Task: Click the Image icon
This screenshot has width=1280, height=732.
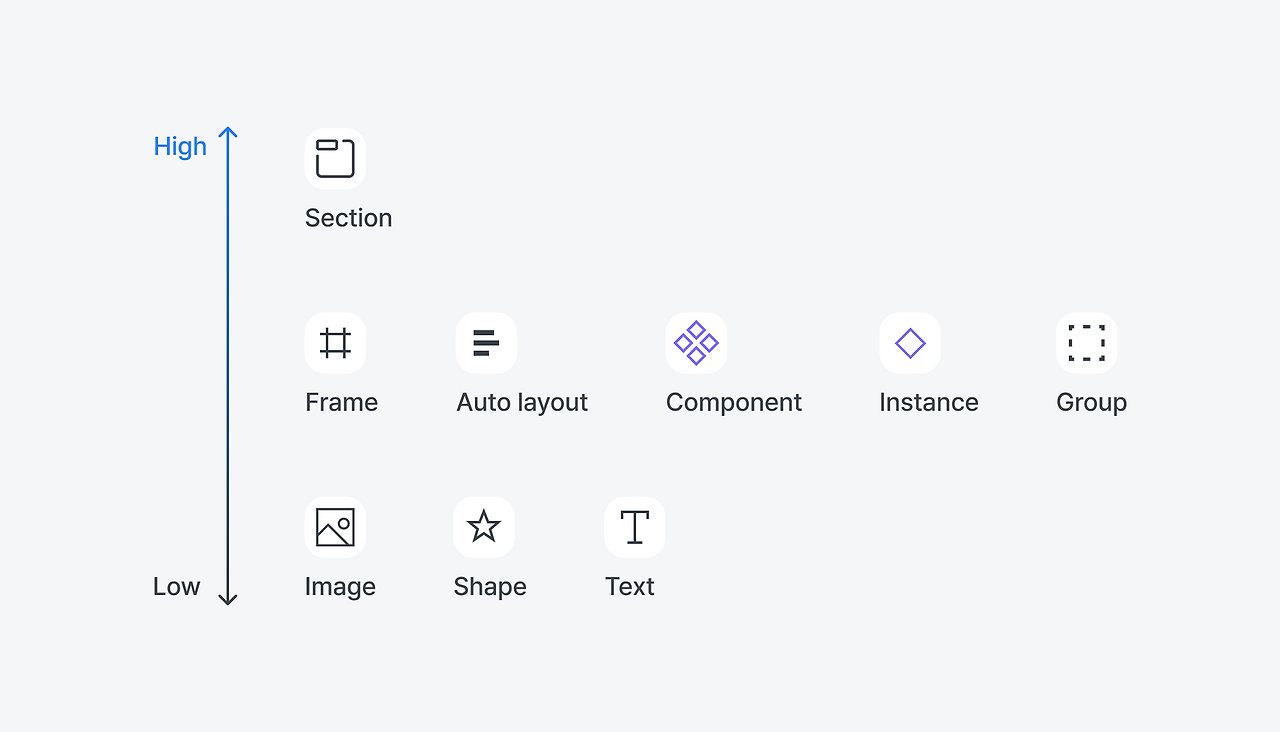Action: tap(335, 527)
